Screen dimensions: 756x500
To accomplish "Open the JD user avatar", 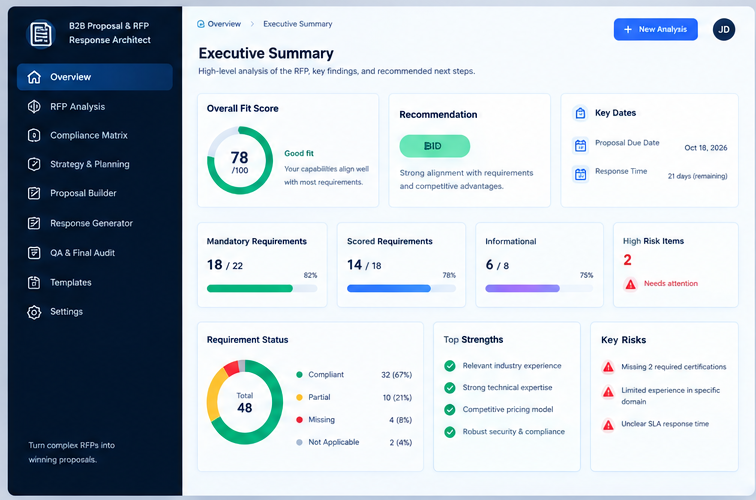I will coord(724,29).
